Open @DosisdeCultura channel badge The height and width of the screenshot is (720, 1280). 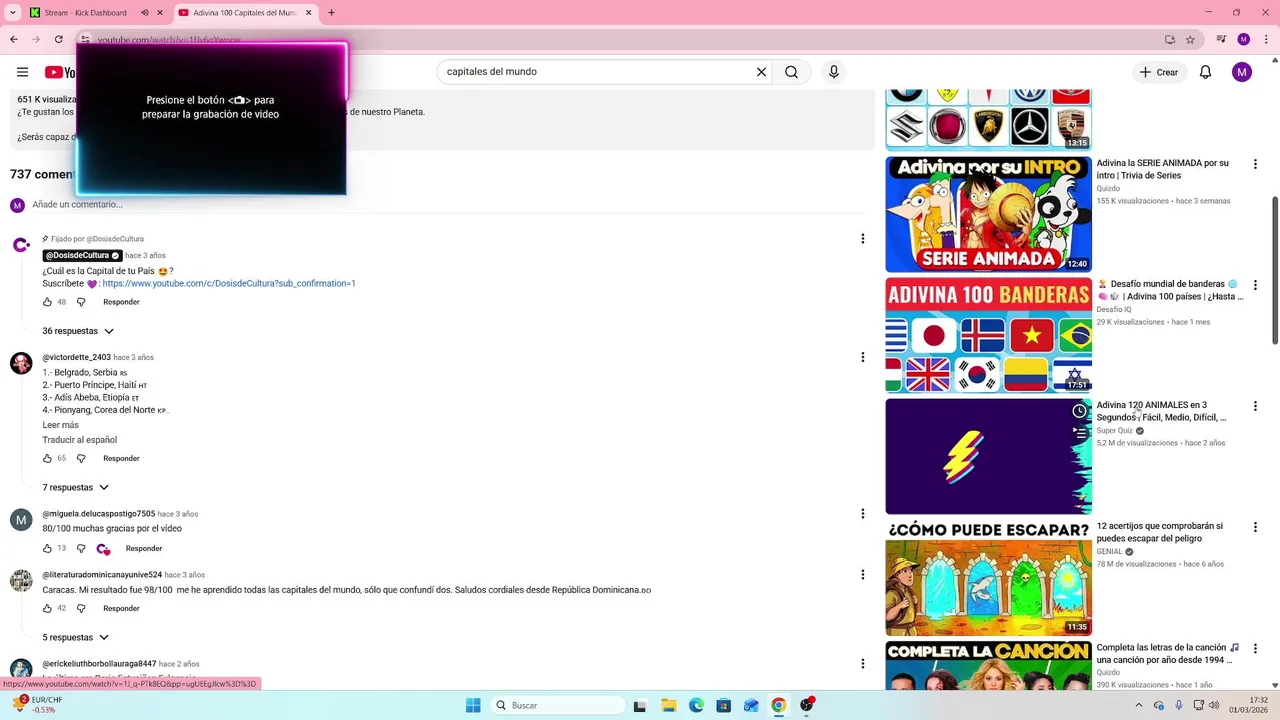[82, 255]
